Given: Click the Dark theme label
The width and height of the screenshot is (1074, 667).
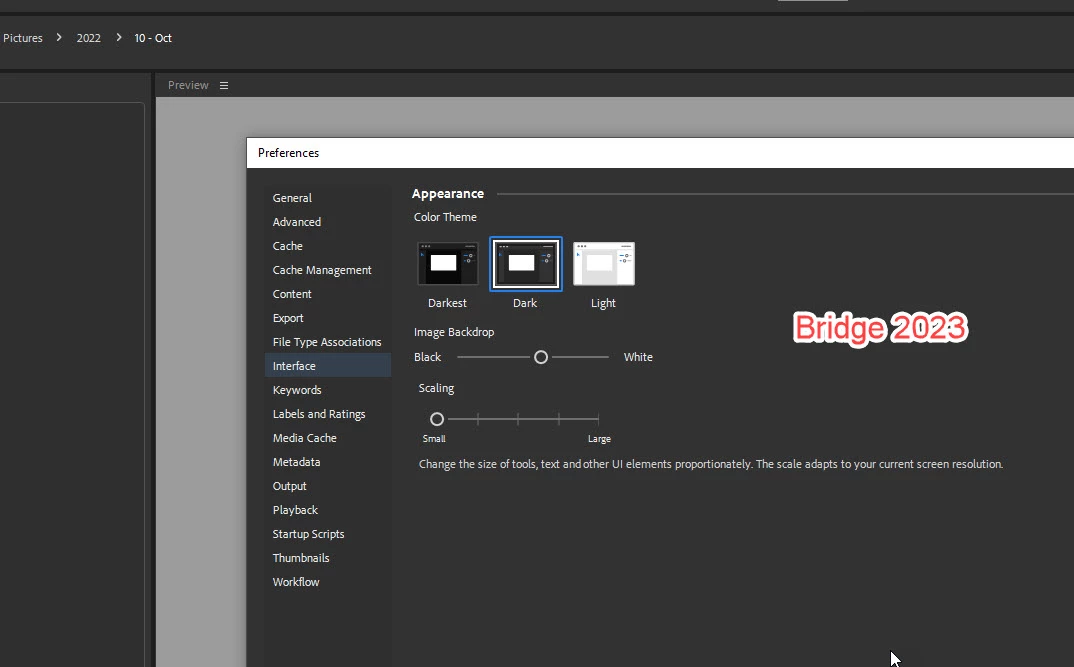Looking at the screenshot, I should [525, 303].
